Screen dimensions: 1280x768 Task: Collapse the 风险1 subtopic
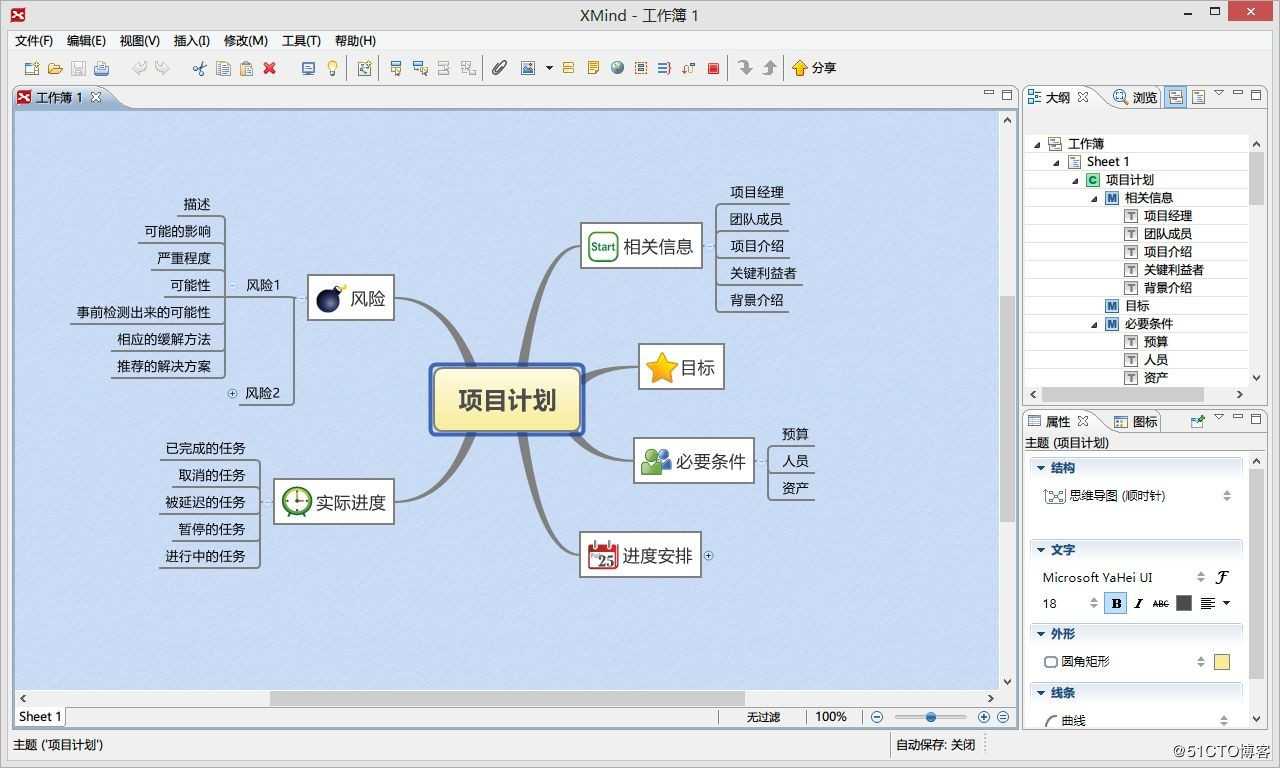point(233,285)
